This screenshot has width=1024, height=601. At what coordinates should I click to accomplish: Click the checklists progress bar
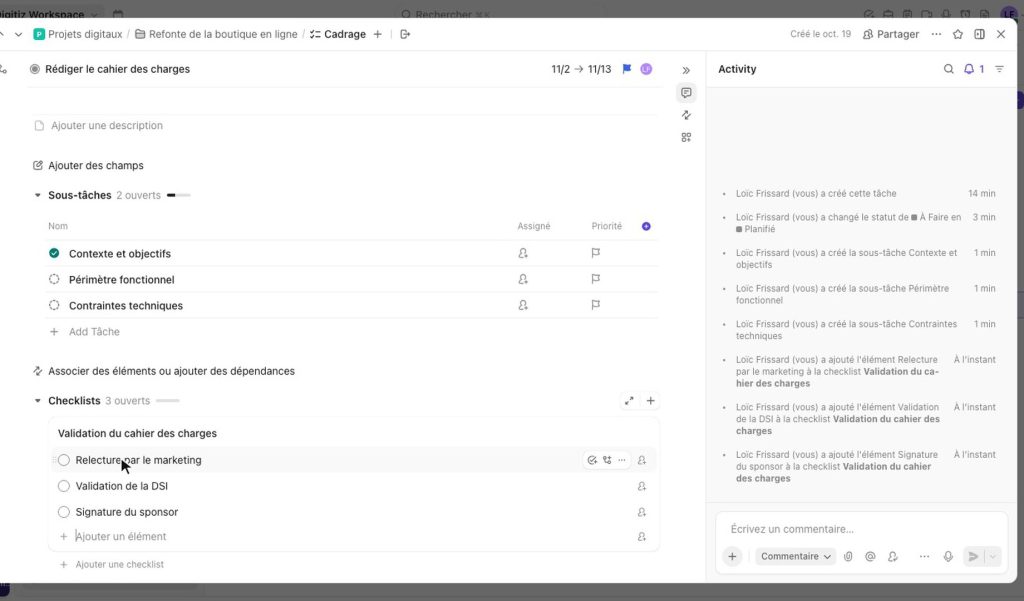tap(167, 400)
